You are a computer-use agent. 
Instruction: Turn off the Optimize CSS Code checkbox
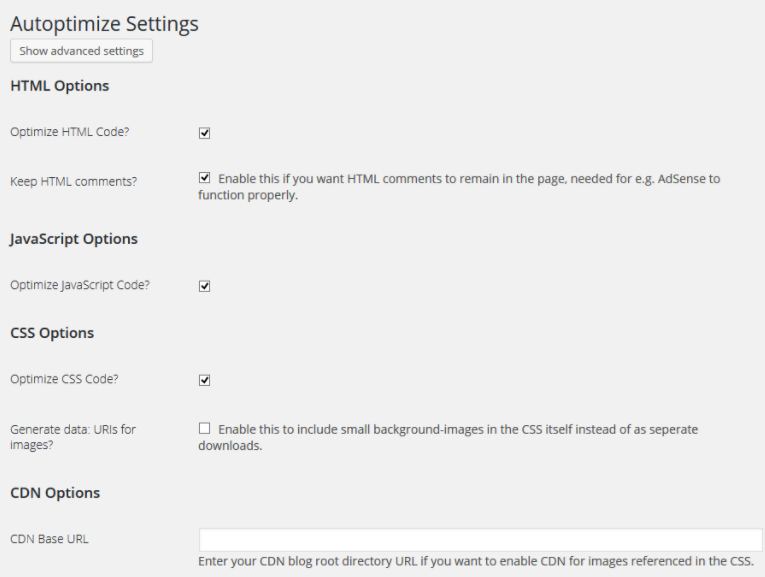pos(204,380)
